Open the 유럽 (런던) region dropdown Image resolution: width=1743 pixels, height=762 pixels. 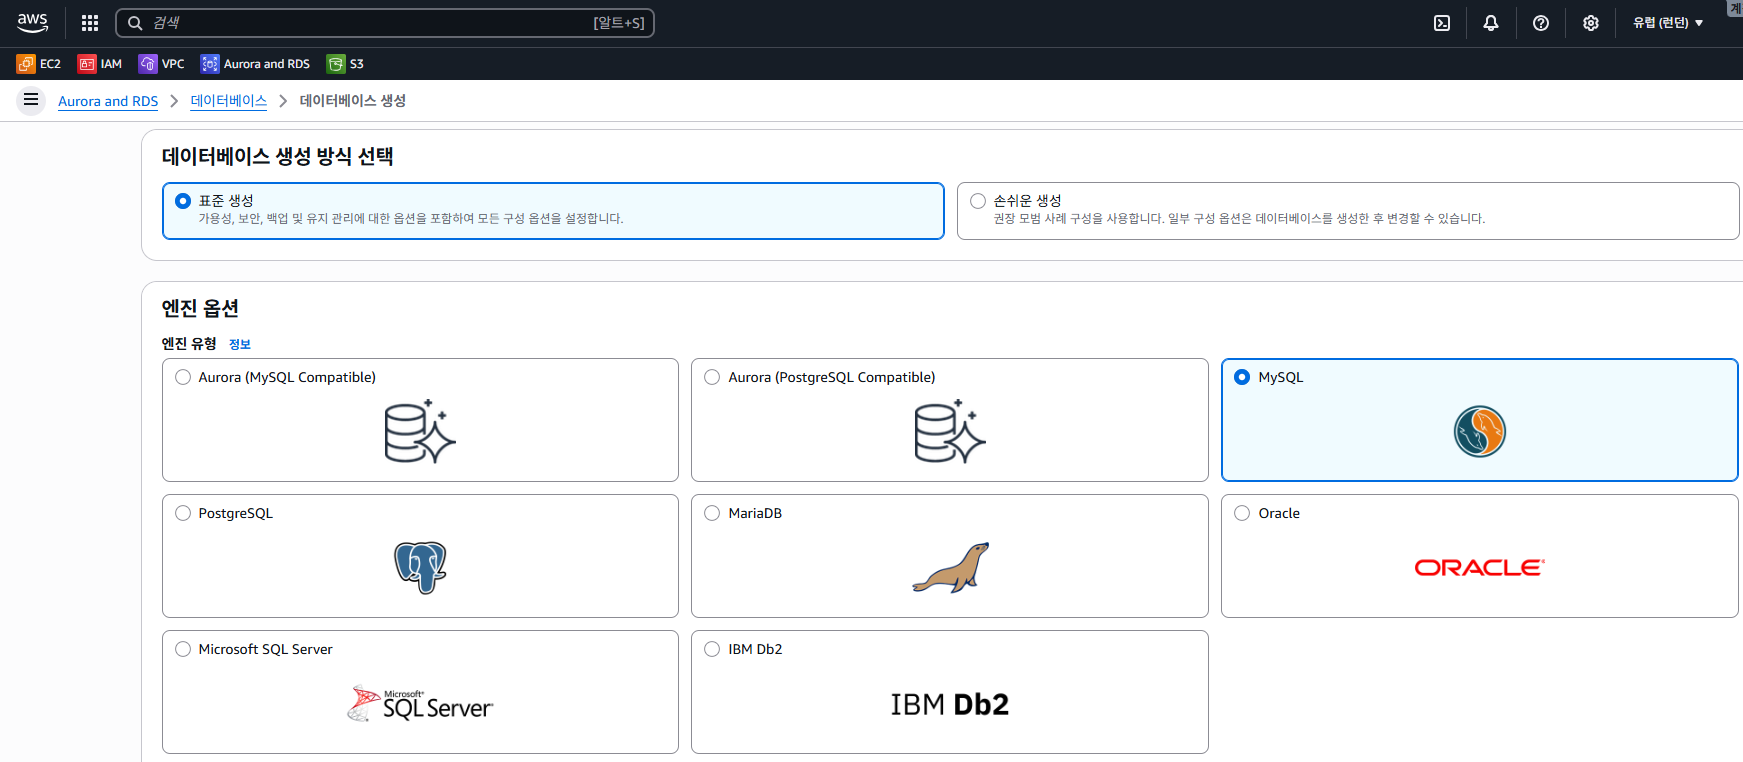coord(1668,23)
